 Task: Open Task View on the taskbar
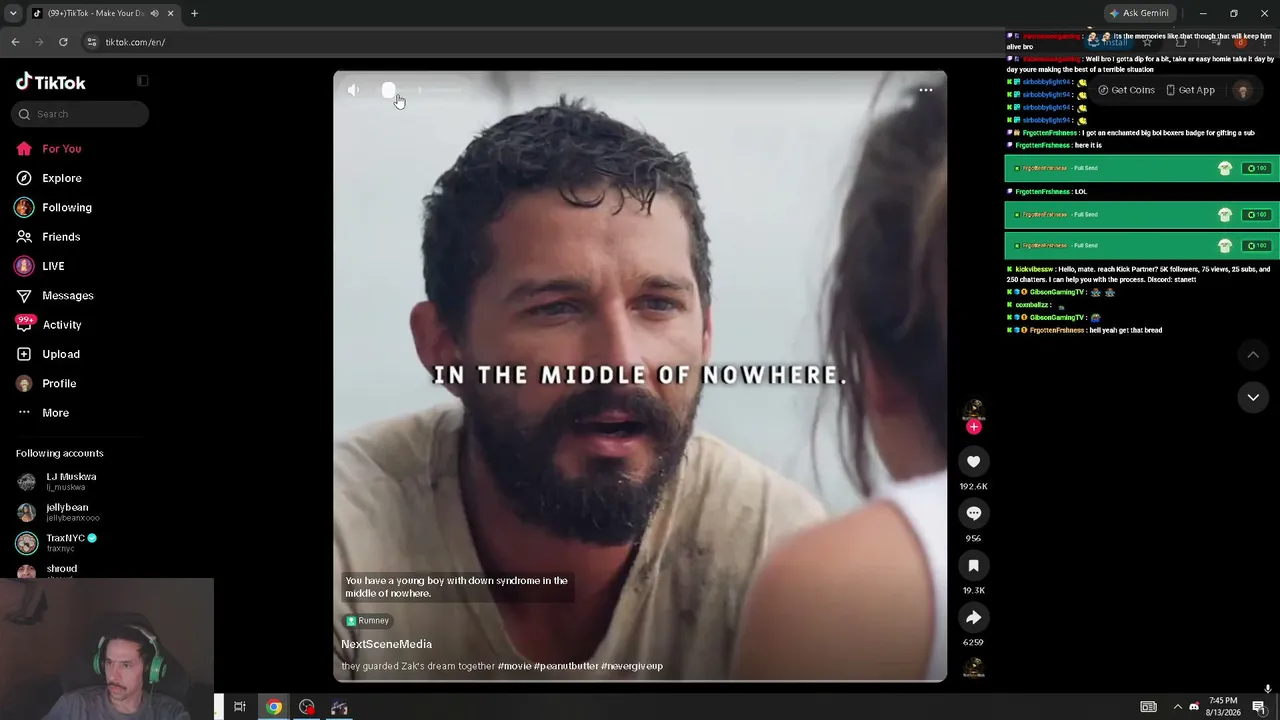tap(240, 707)
